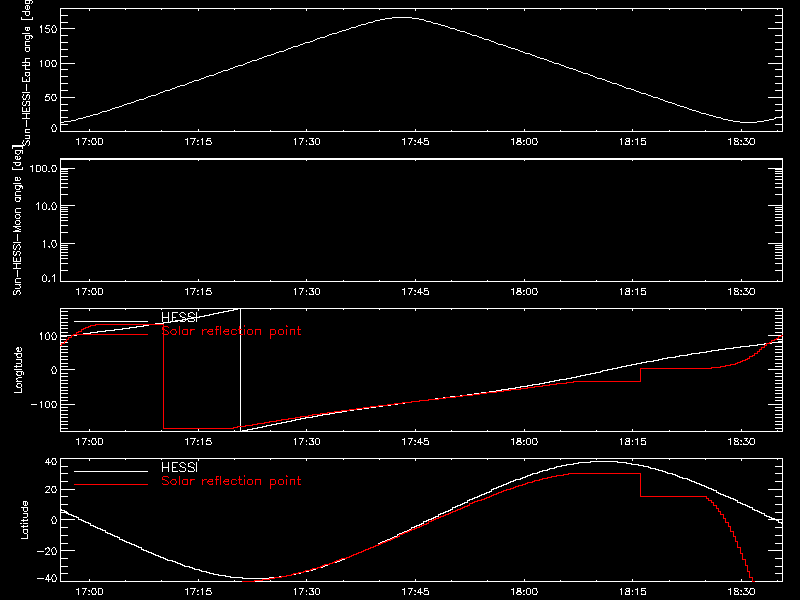Pick the -40 tick on the Latitude axis
This screenshot has height=600, width=800.
click(47, 578)
